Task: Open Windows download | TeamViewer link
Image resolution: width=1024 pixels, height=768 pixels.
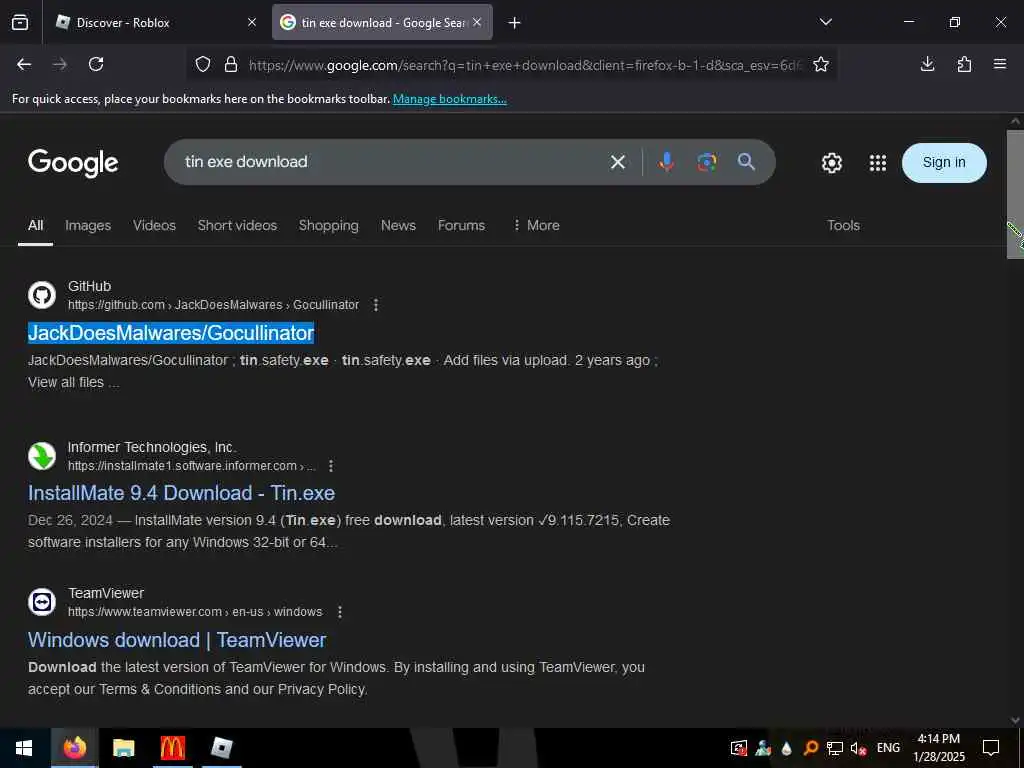Action: [177, 640]
